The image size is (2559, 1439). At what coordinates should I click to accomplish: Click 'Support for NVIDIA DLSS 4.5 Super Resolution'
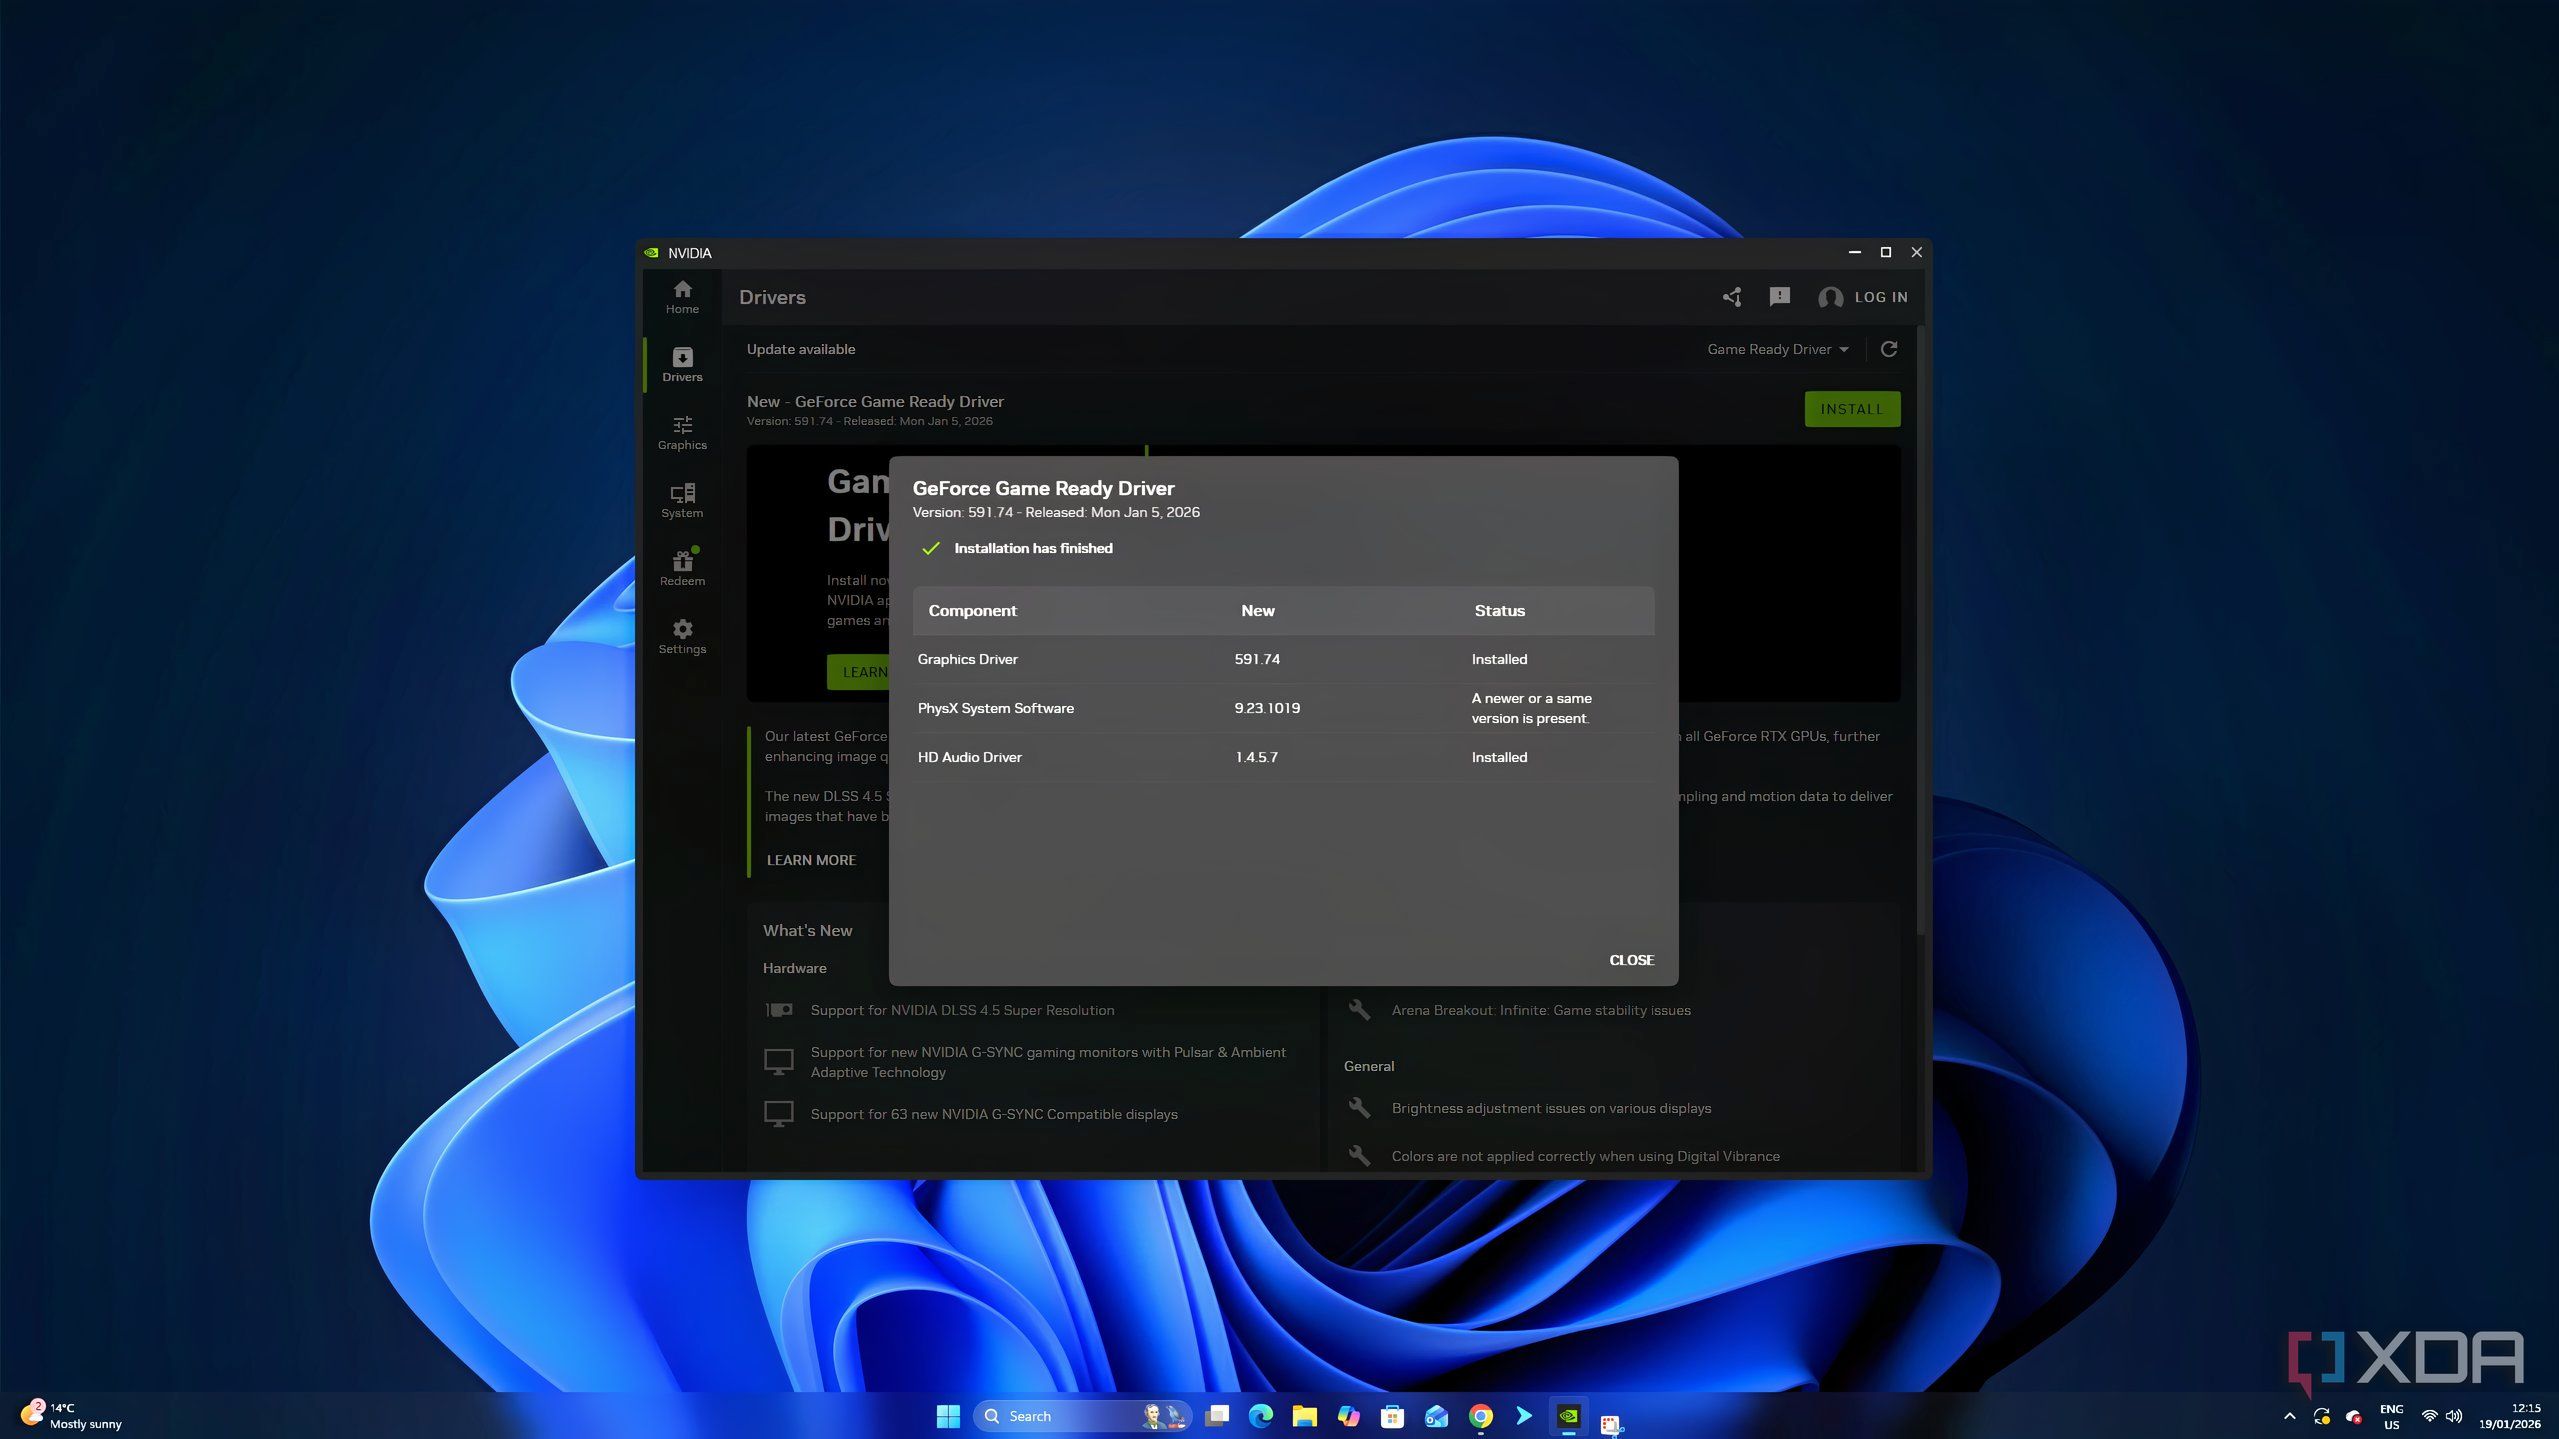click(x=962, y=1010)
